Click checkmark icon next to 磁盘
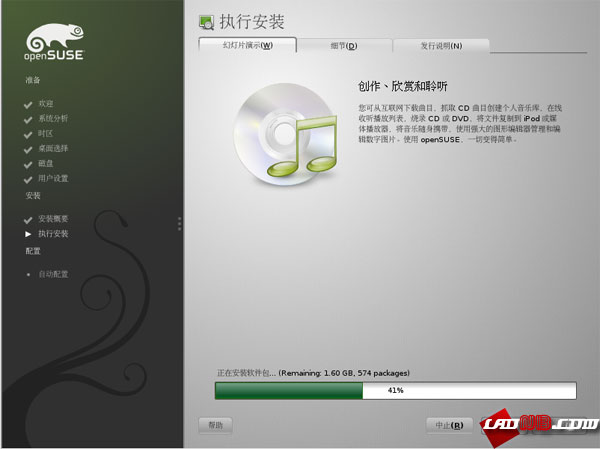 pyautogui.click(x=28, y=165)
